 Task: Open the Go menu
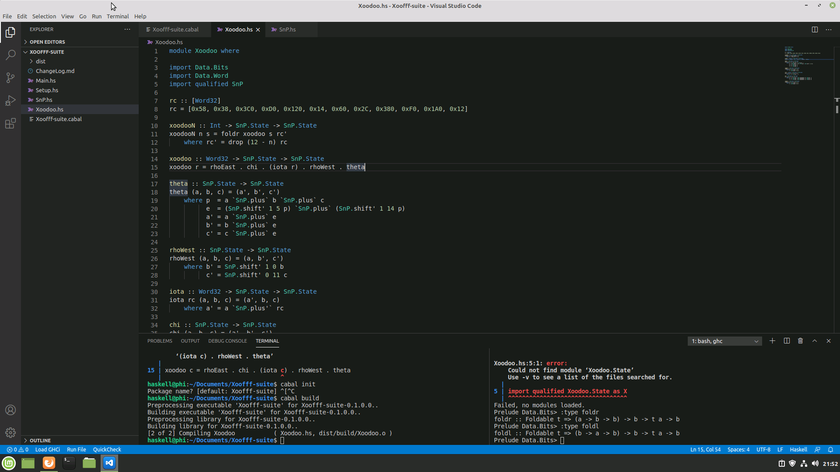[82, 16]
